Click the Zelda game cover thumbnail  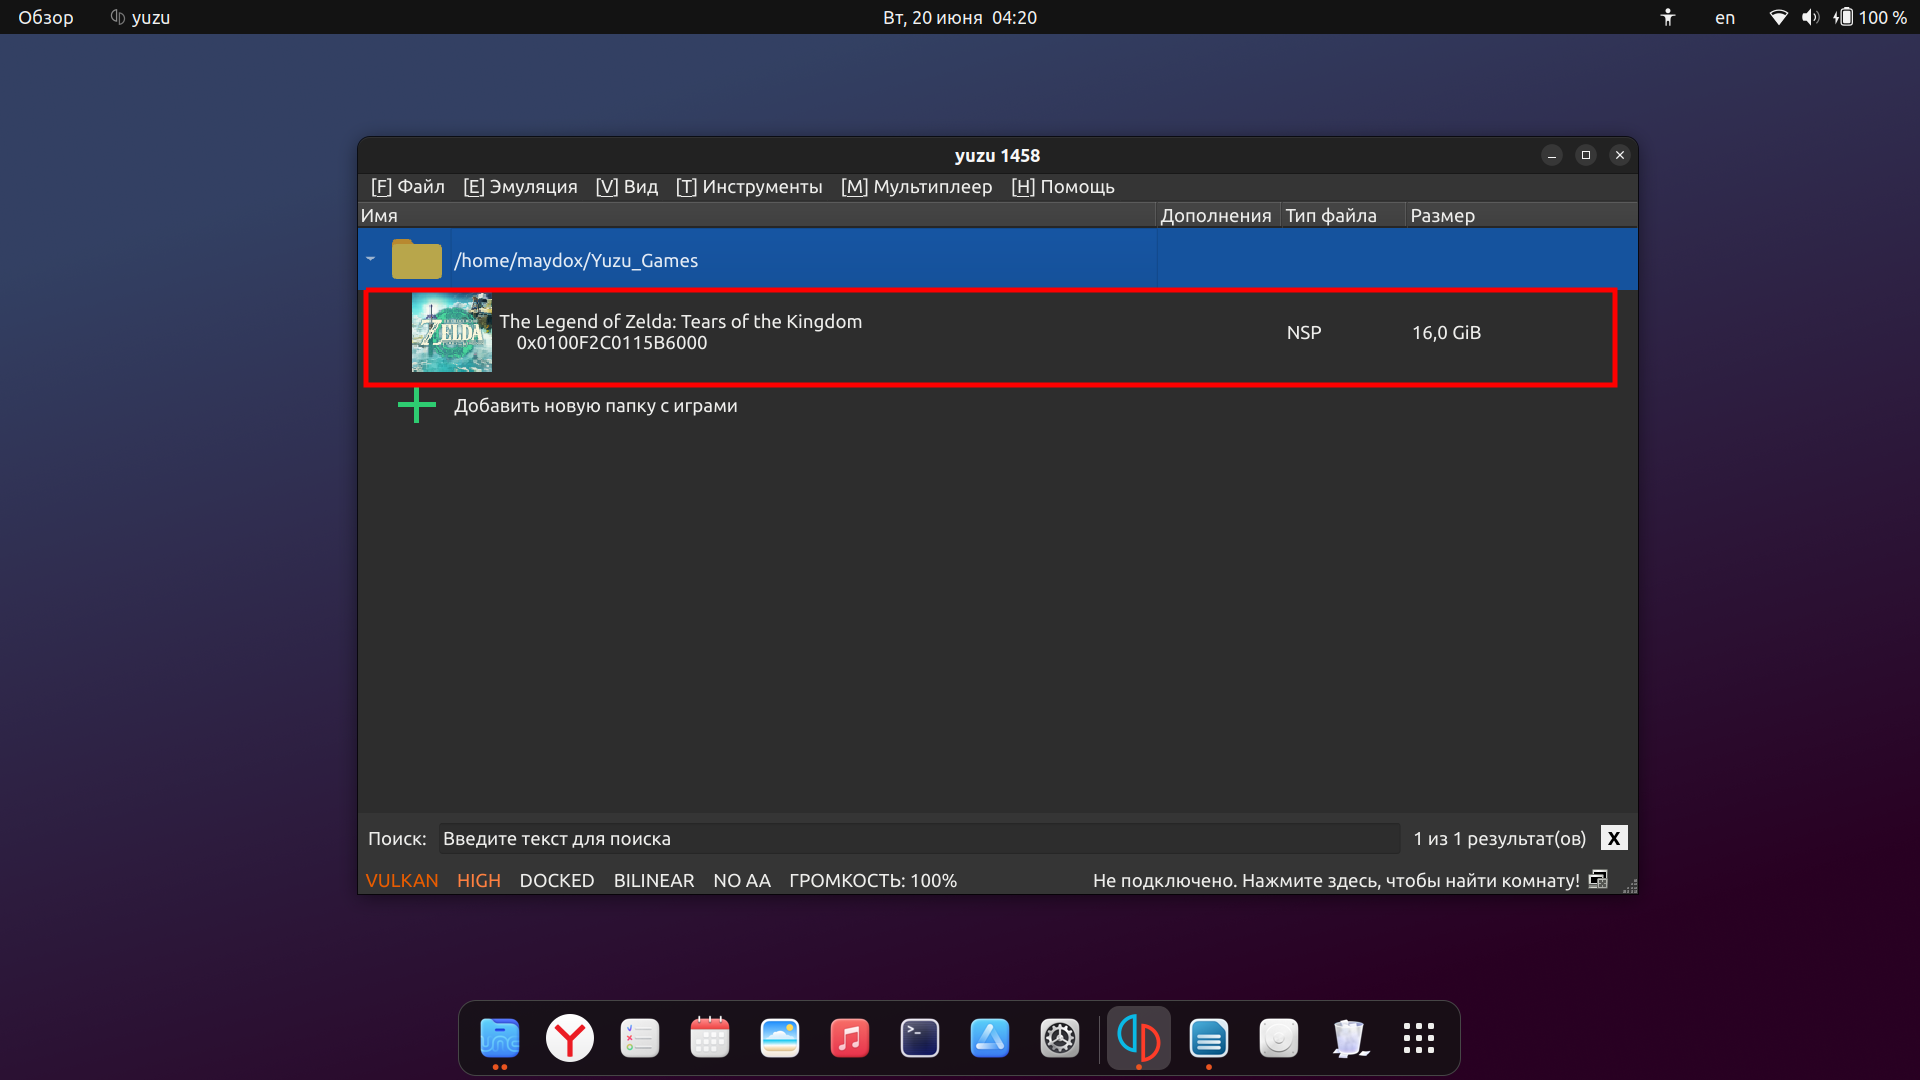(x=452, y=332)
